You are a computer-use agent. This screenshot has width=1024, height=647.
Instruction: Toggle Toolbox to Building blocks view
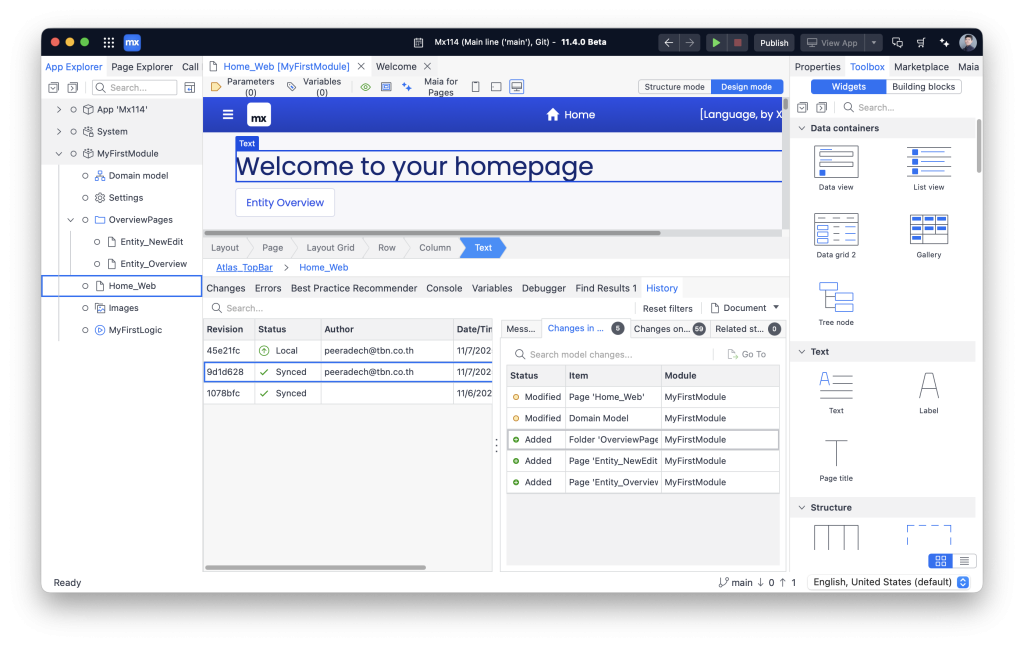click(923, 87)
